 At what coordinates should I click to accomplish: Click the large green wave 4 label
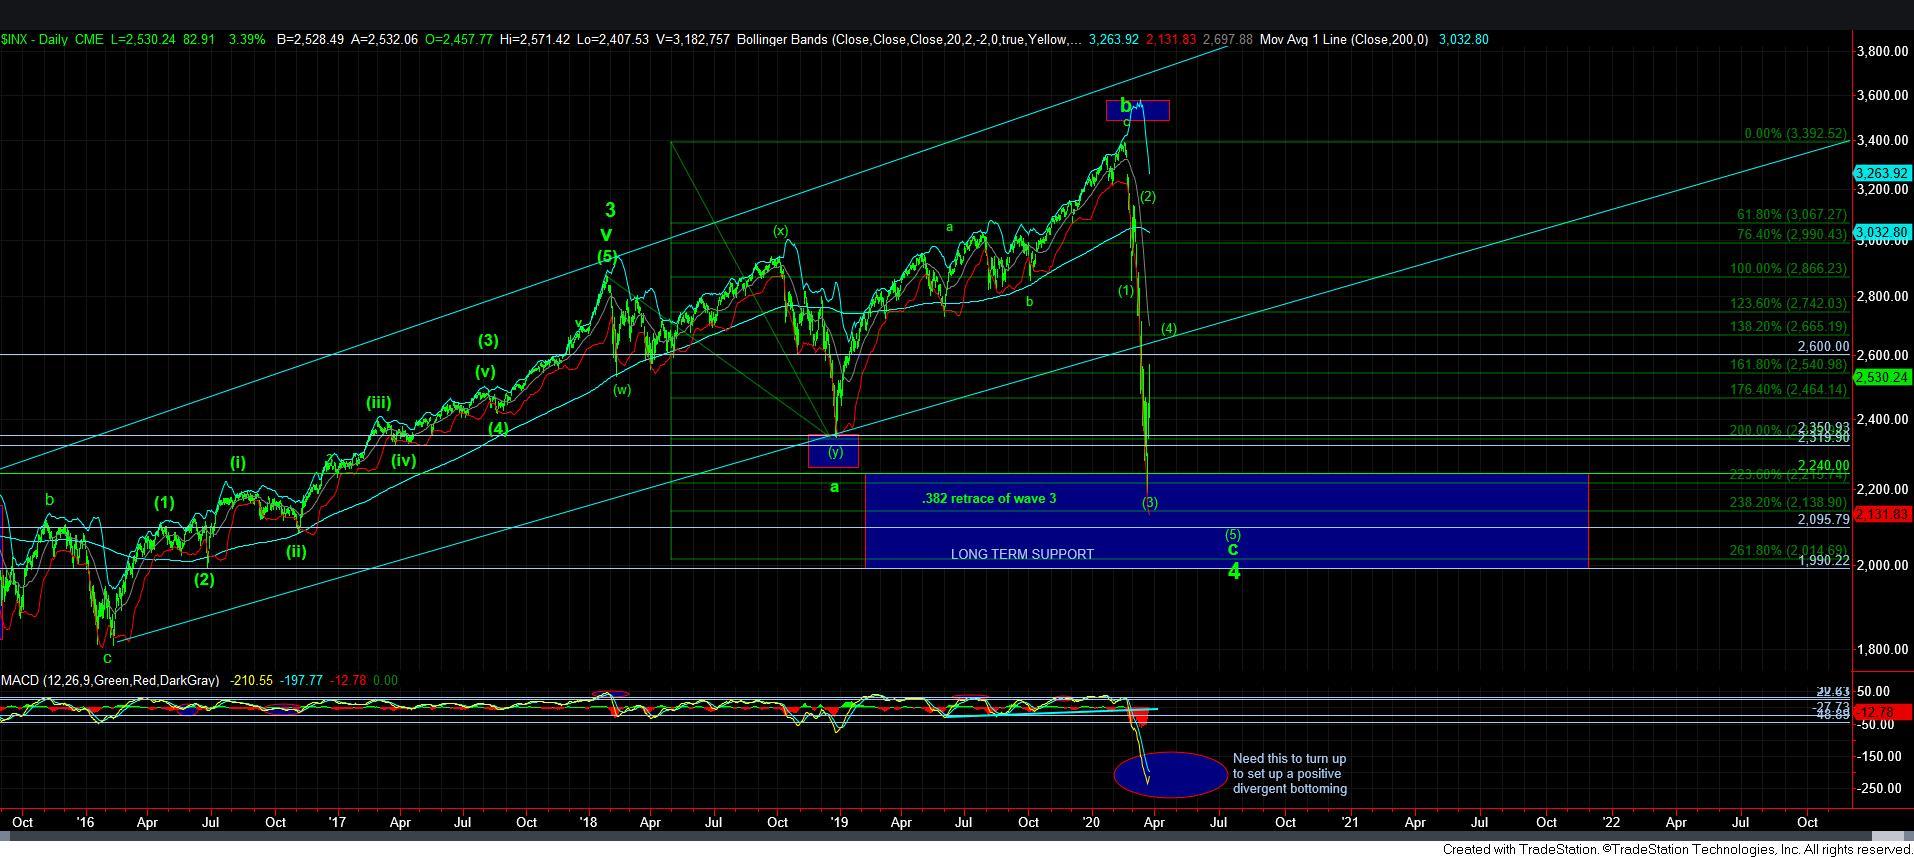point(1234,572)
